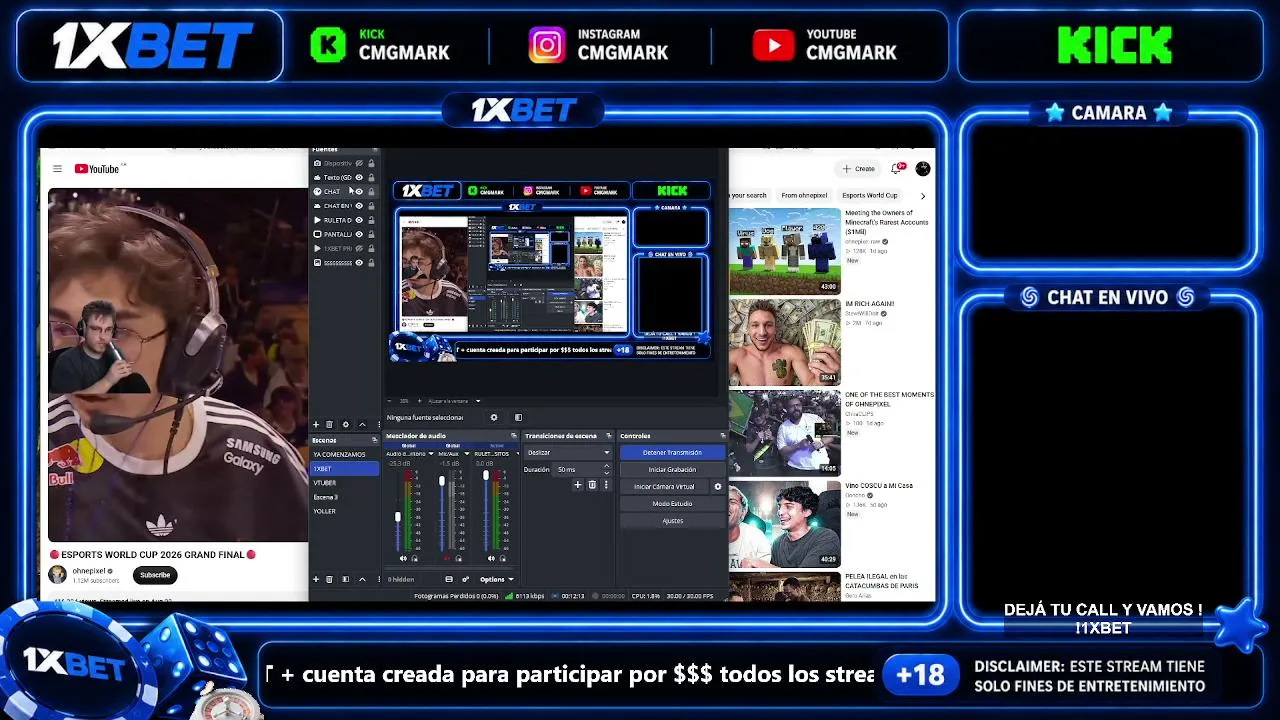
Task: Undock the Escenas panel
Action: pos(374,440)
